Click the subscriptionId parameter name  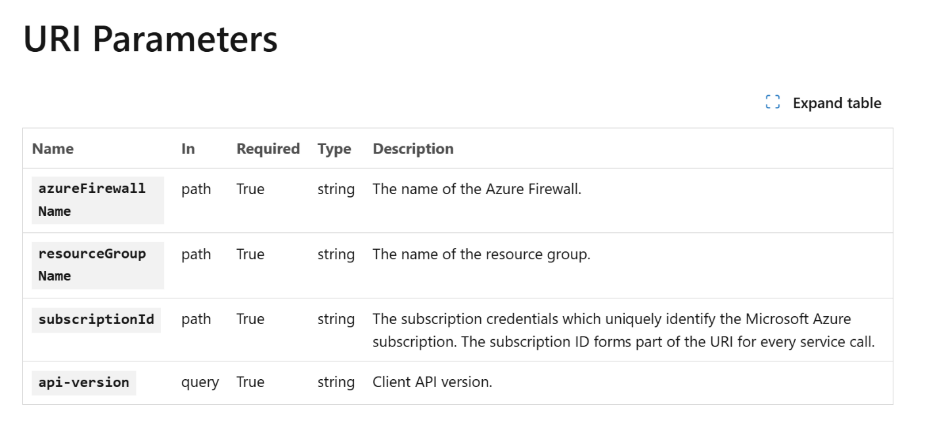(96, 320)
